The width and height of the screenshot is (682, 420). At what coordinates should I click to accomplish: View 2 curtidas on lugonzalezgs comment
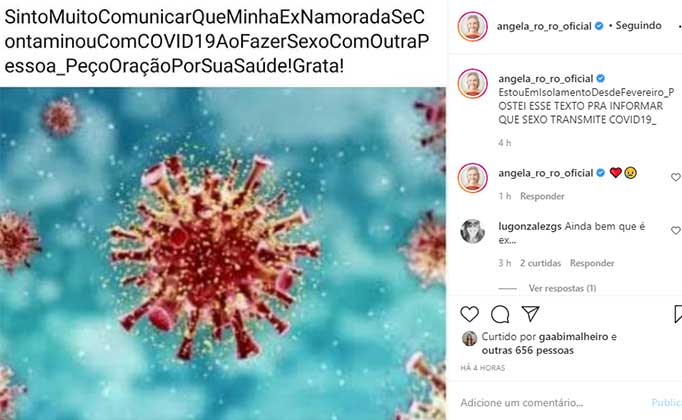[540, 263]
